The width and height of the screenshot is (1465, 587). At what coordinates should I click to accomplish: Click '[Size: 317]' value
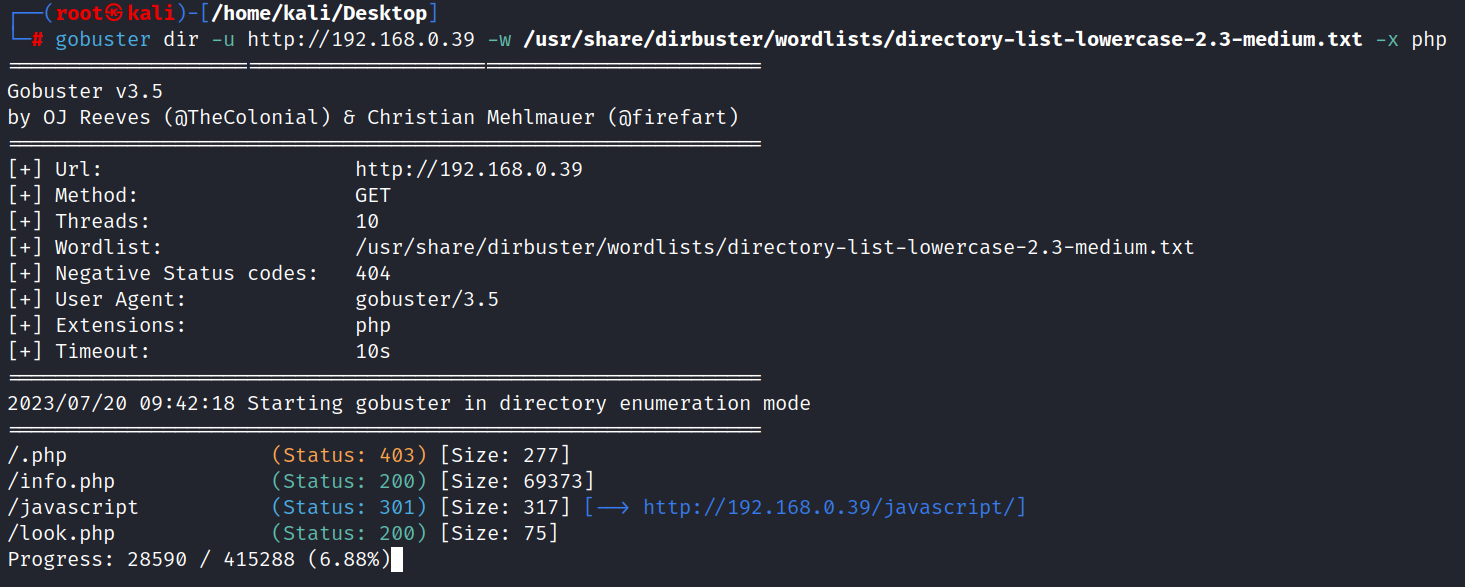pos(505,507)
